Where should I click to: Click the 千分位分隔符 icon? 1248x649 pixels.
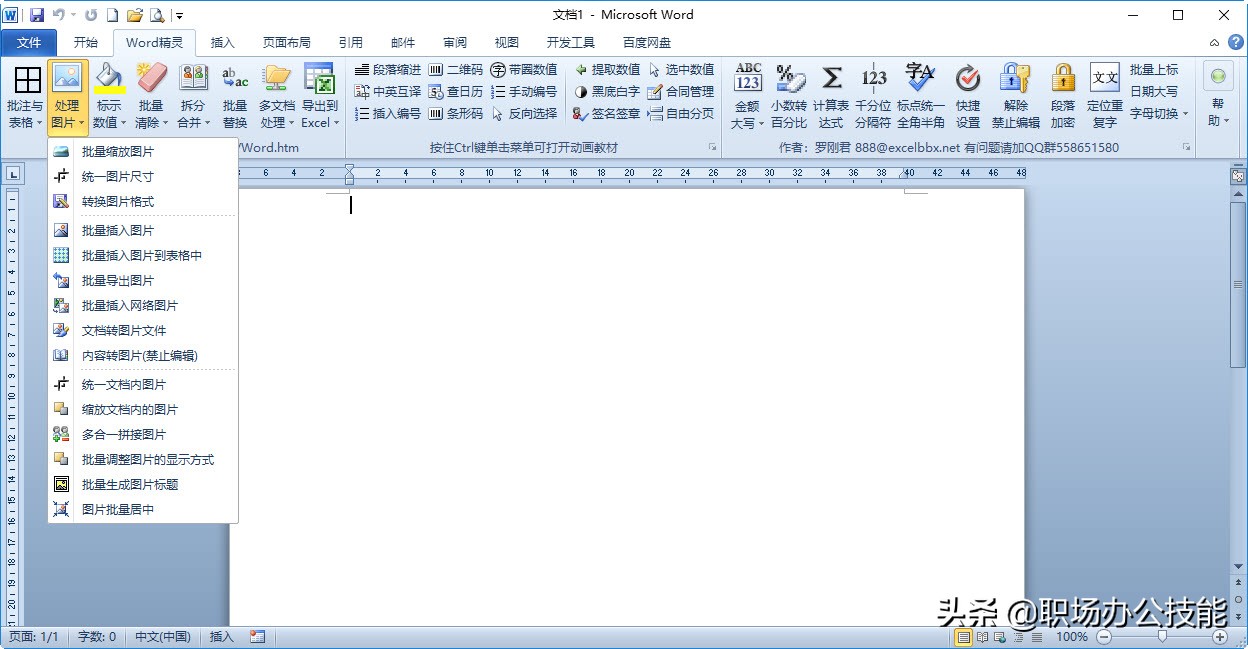873,97
